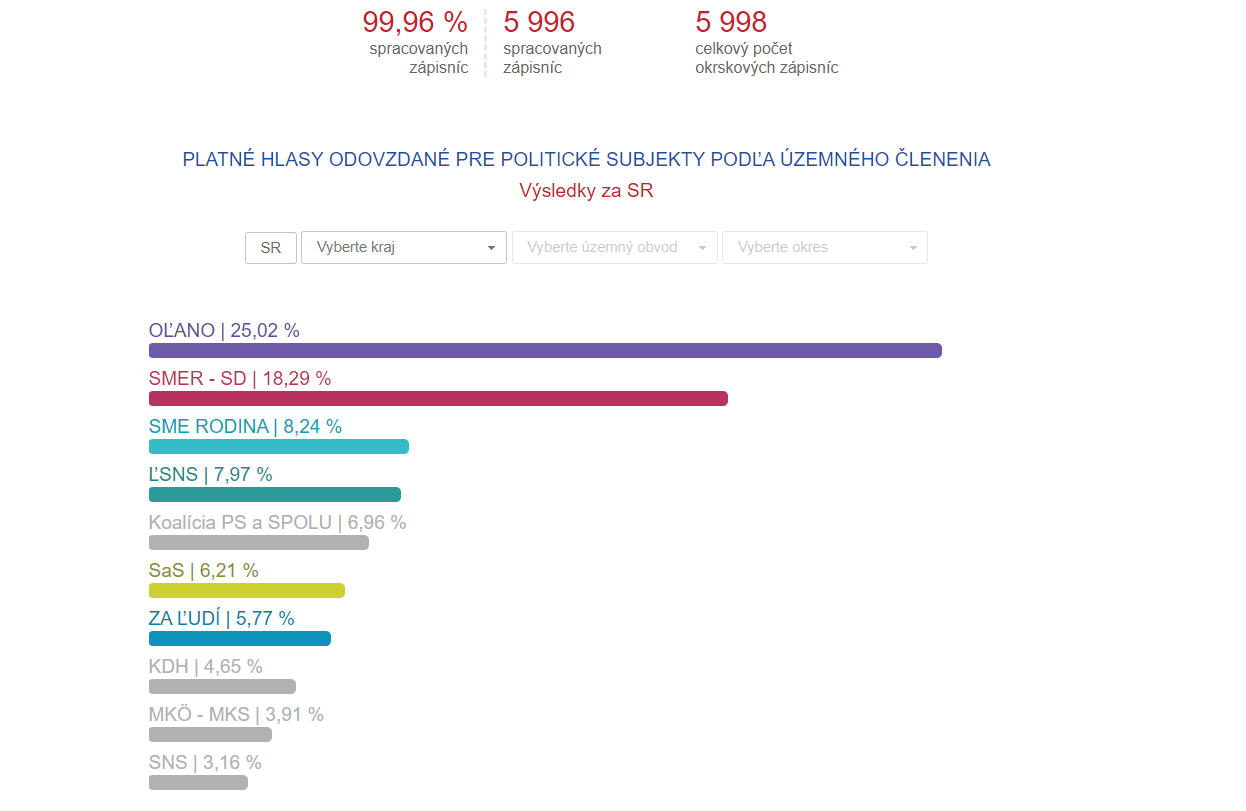Screen dimensions: 1246x811
Task: Click the celkový počet okrskových zápisníc label
Action: tap(767, 58)
